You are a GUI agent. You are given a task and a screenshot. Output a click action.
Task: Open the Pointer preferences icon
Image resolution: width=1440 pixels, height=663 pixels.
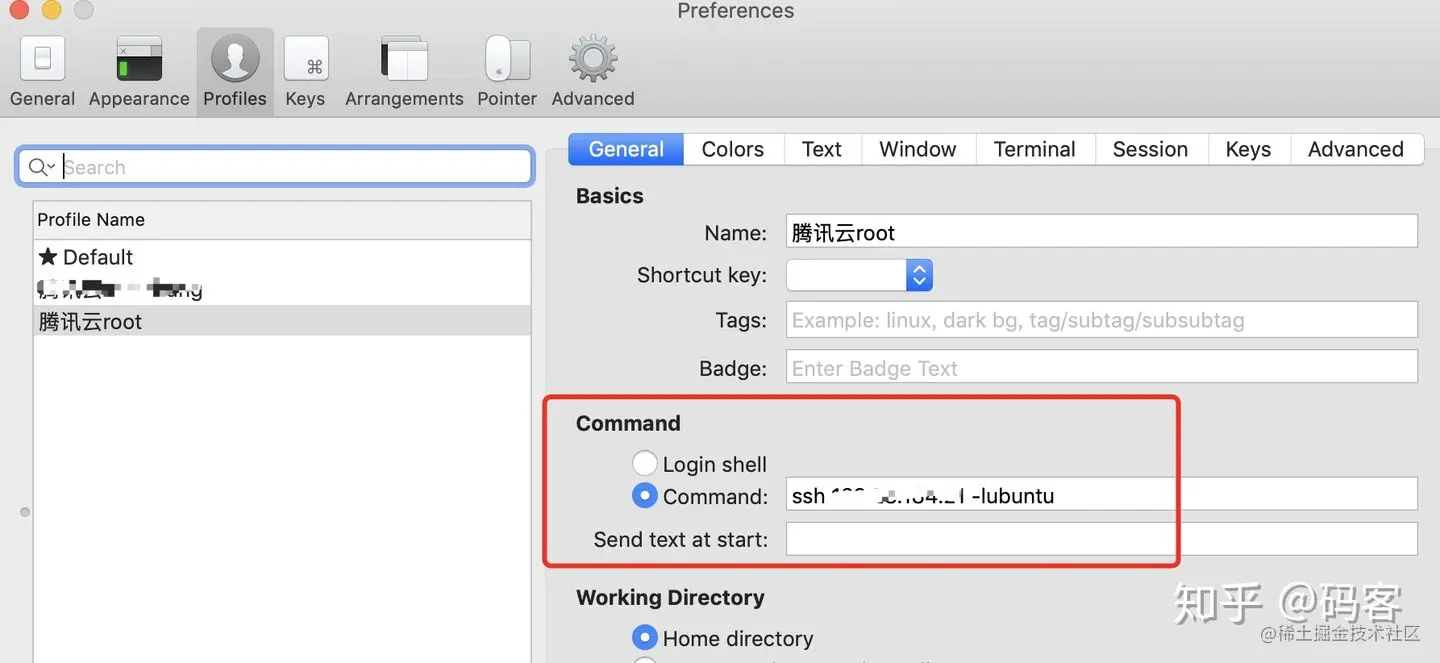pyautogui.click(x=507, y=61)
